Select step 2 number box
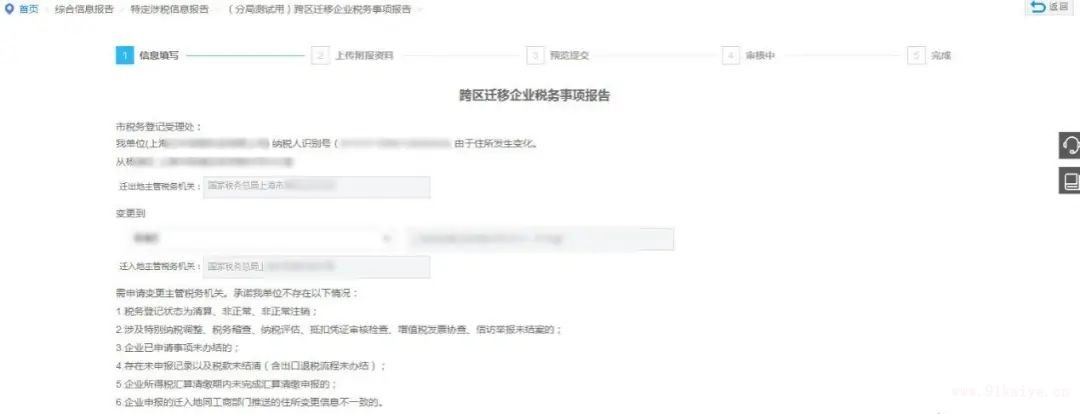The height and width of the screenshot is (414, 1080). (320, 56)
